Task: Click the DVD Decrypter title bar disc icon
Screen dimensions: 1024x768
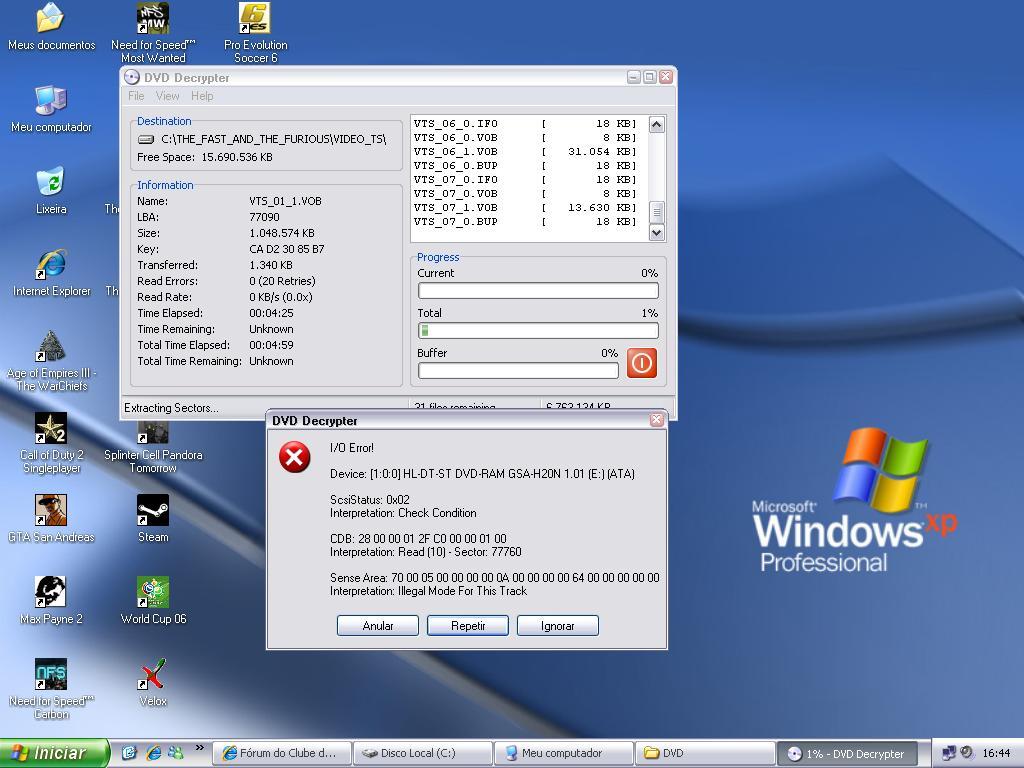Action: [132, 77]
